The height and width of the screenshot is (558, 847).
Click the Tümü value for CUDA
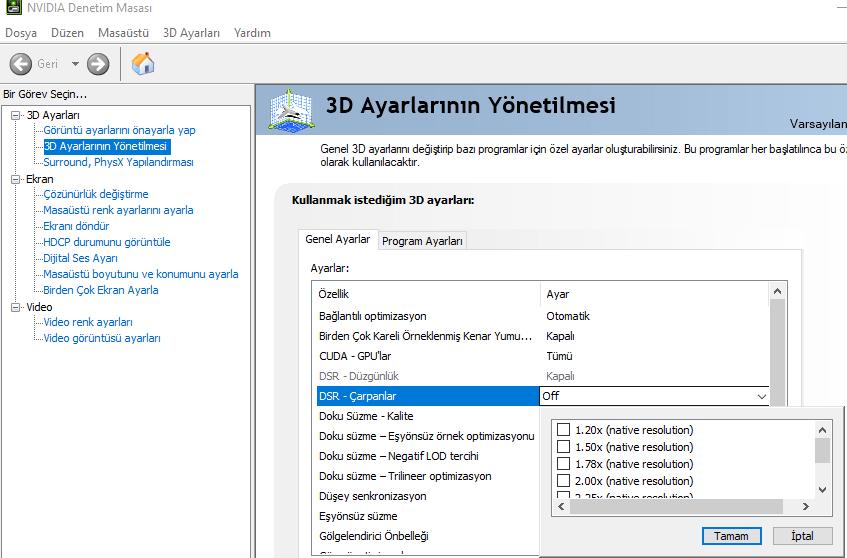(559, 356)
